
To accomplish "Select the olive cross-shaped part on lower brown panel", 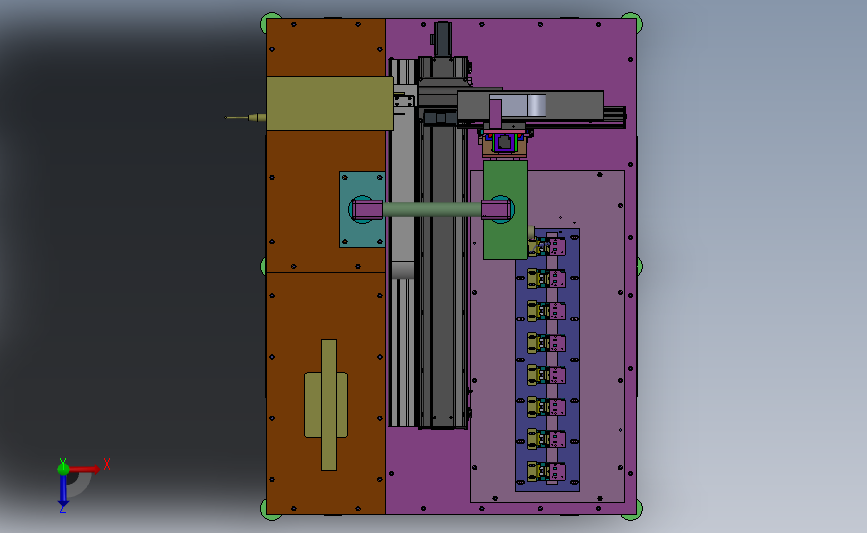I will point(328,405).
